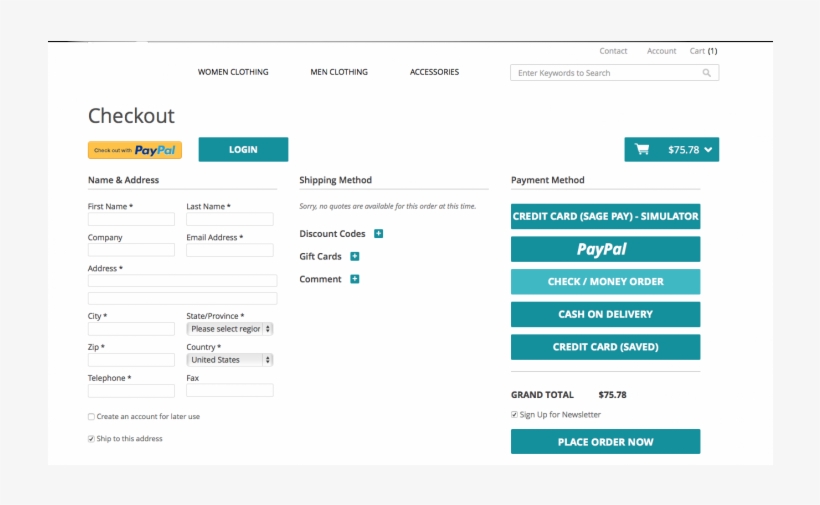The height and width of the screenshot is (505, 820).
Task: Click the "Sorry, no quotes are available" message
Action: (388, 206)
